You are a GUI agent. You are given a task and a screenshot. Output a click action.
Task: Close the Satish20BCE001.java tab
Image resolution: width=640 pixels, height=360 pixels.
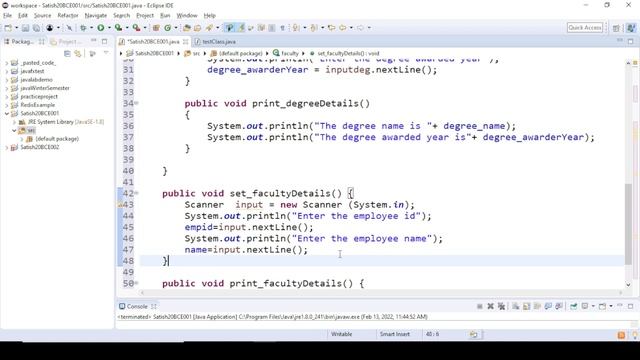[x=186, y=42]
